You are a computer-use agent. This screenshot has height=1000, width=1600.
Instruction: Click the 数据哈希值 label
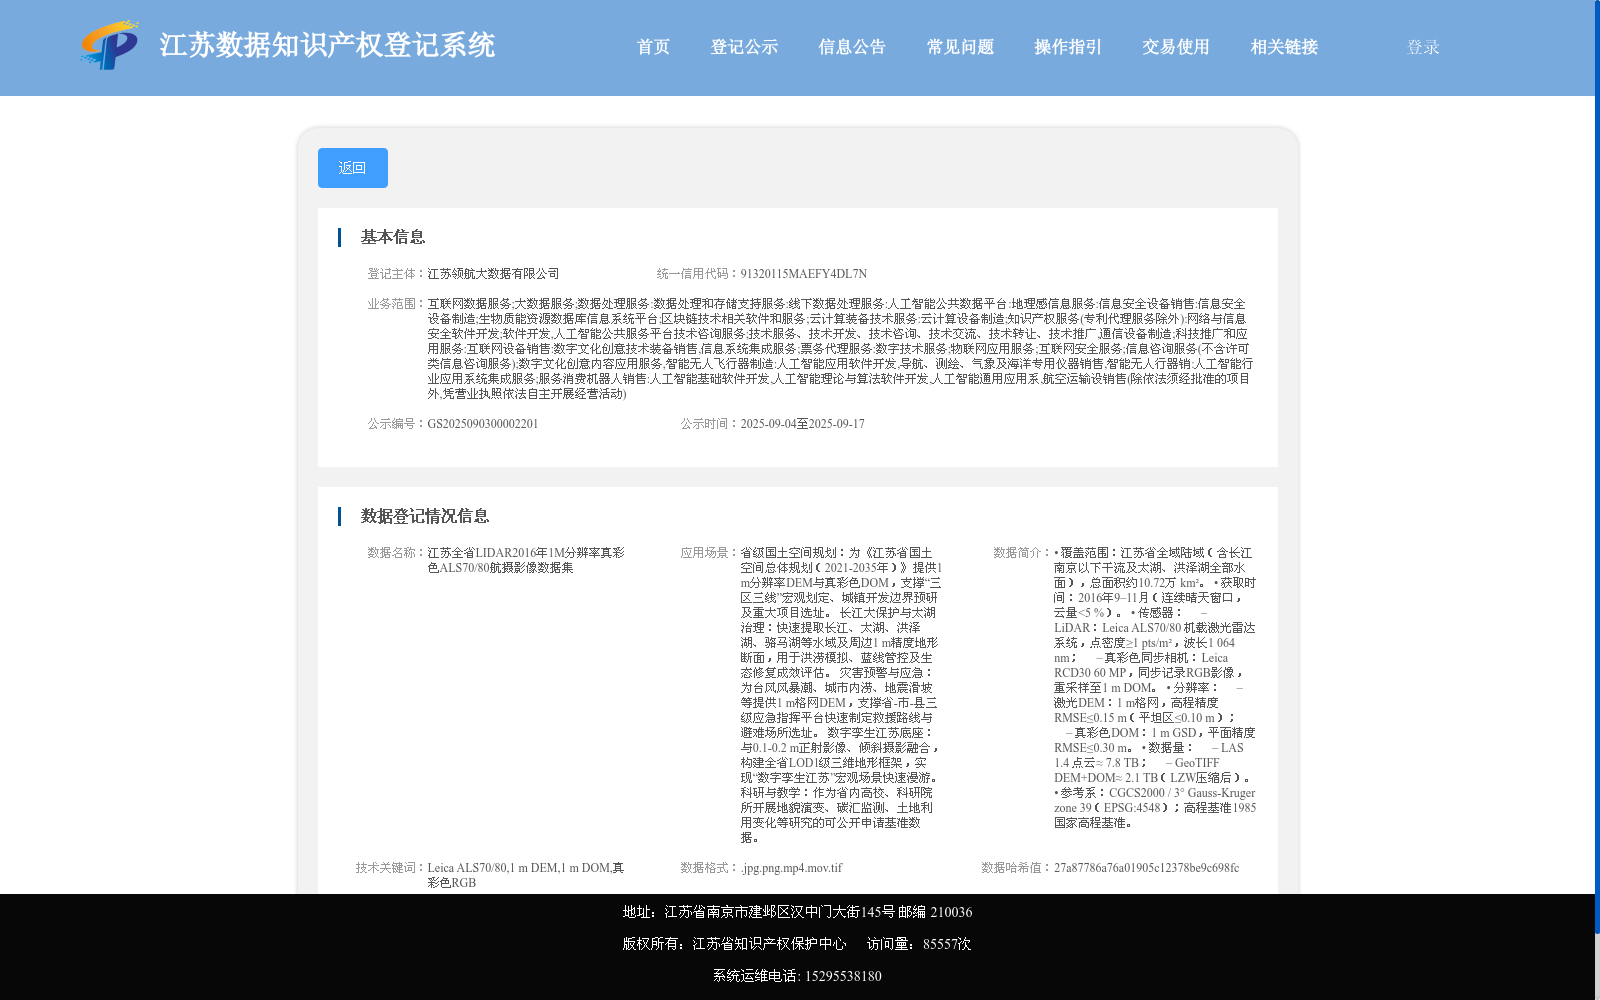click(1016, 868)
